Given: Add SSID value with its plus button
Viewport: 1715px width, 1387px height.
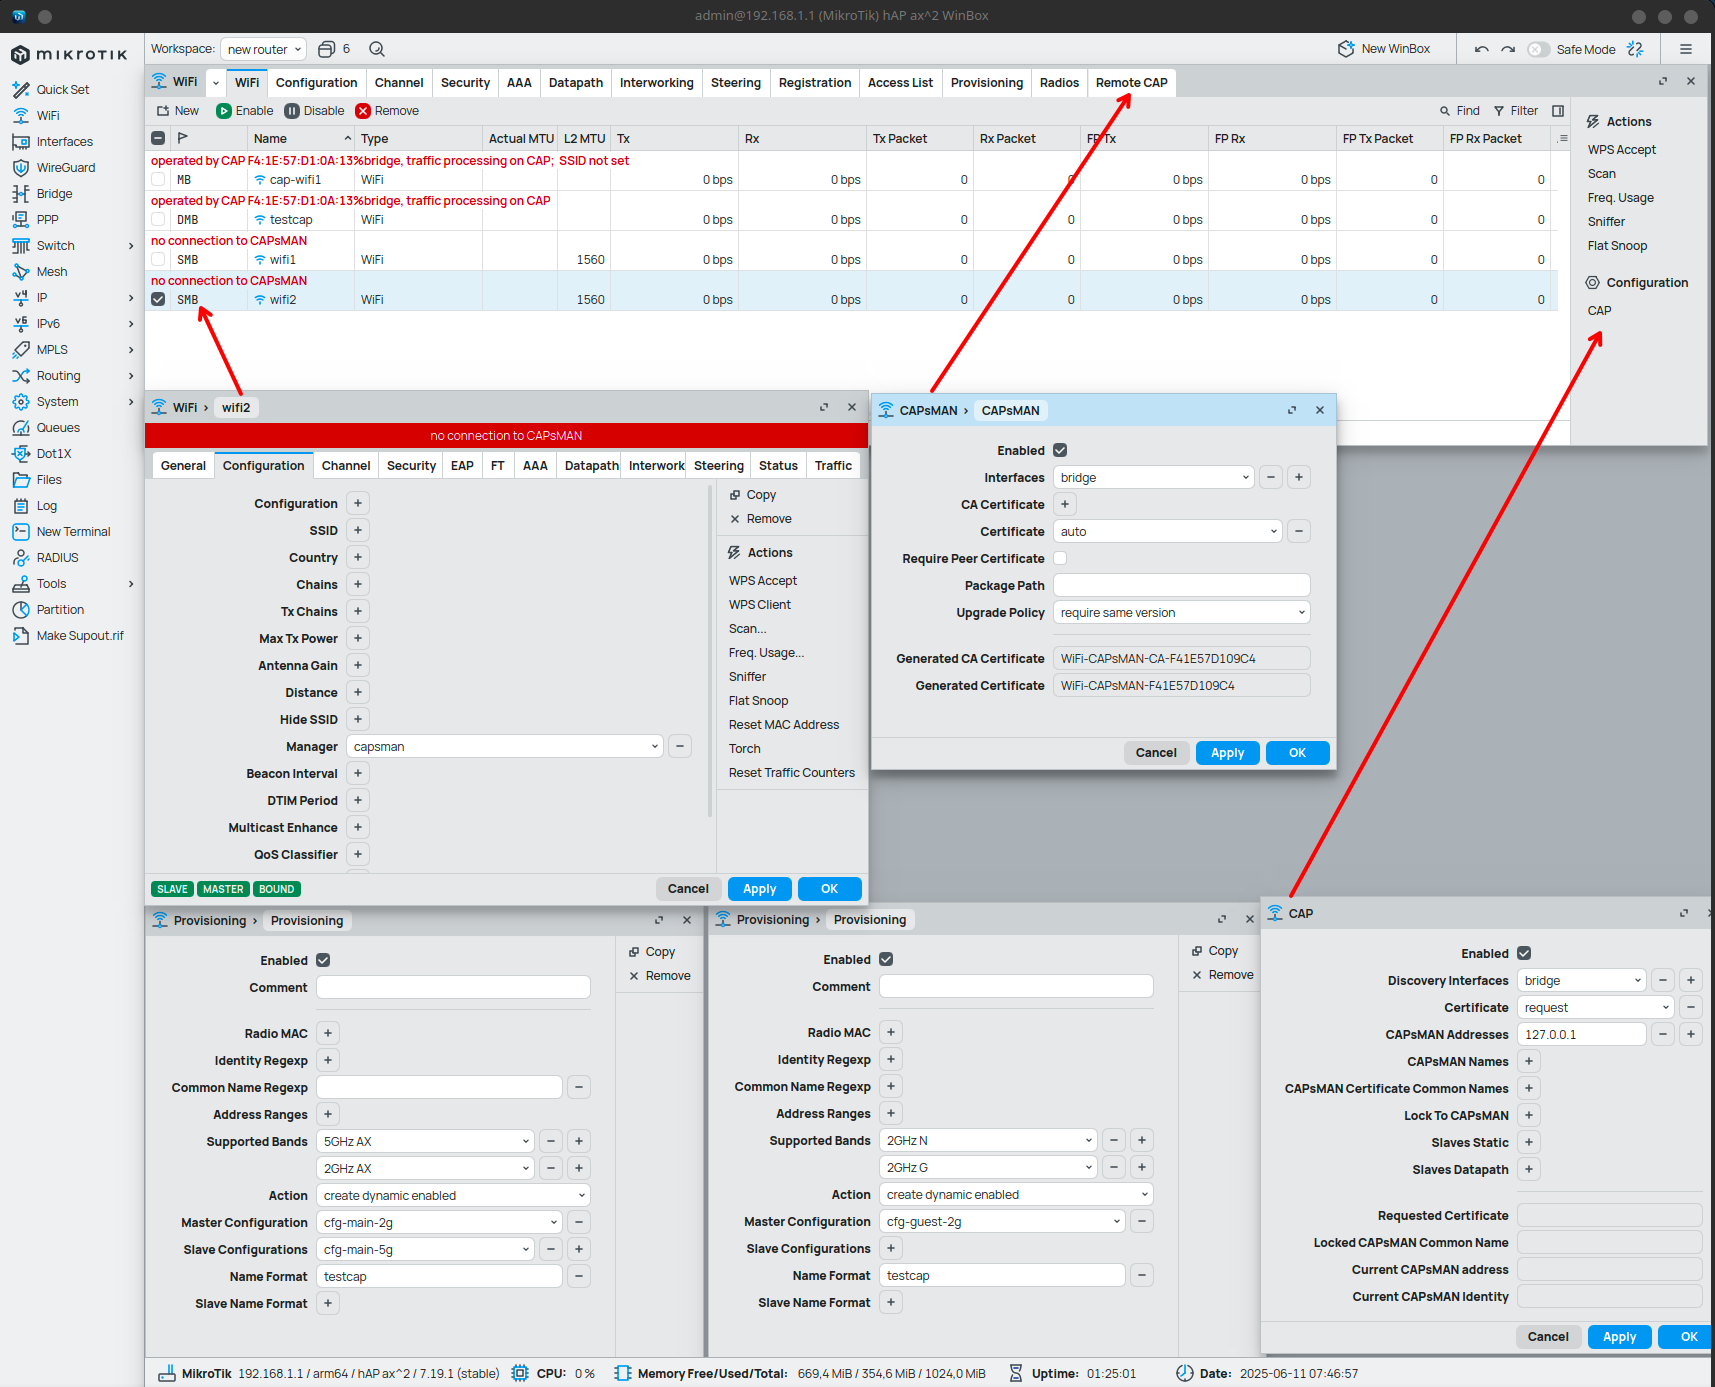Looking at the screenshot, I should 358,530.
